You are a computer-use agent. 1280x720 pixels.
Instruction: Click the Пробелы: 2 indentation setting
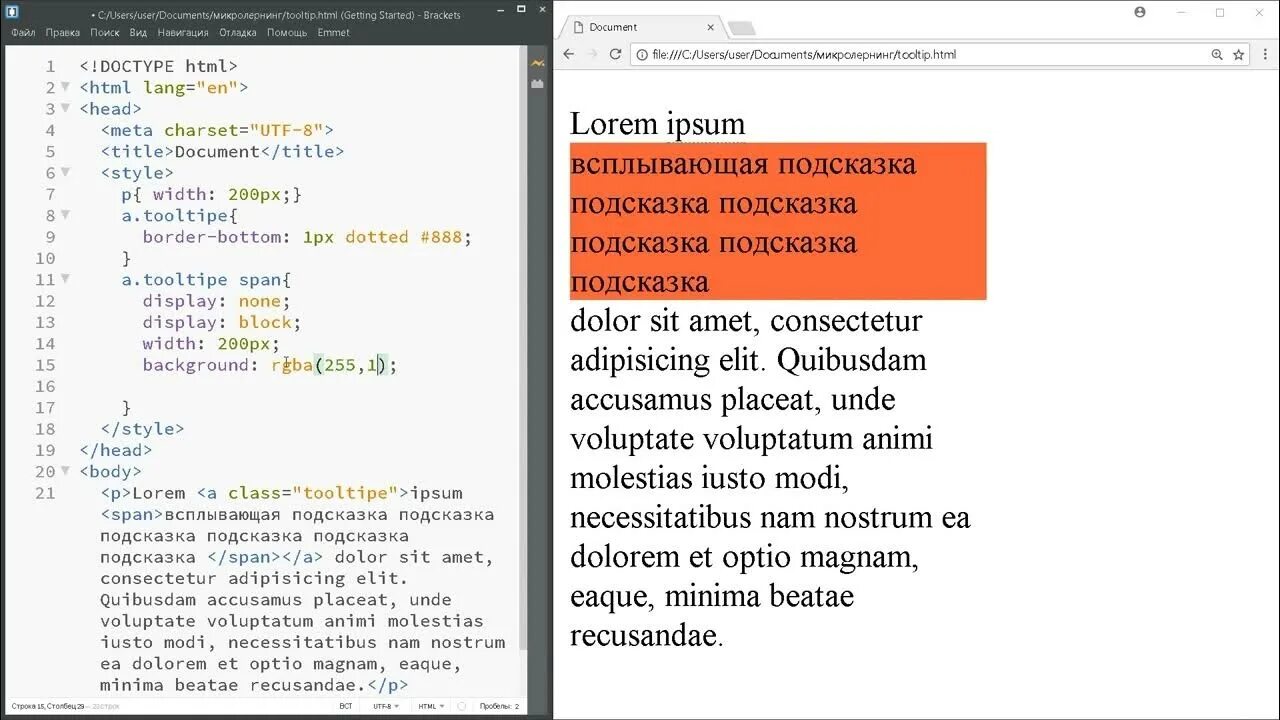(x=499, y=706)
